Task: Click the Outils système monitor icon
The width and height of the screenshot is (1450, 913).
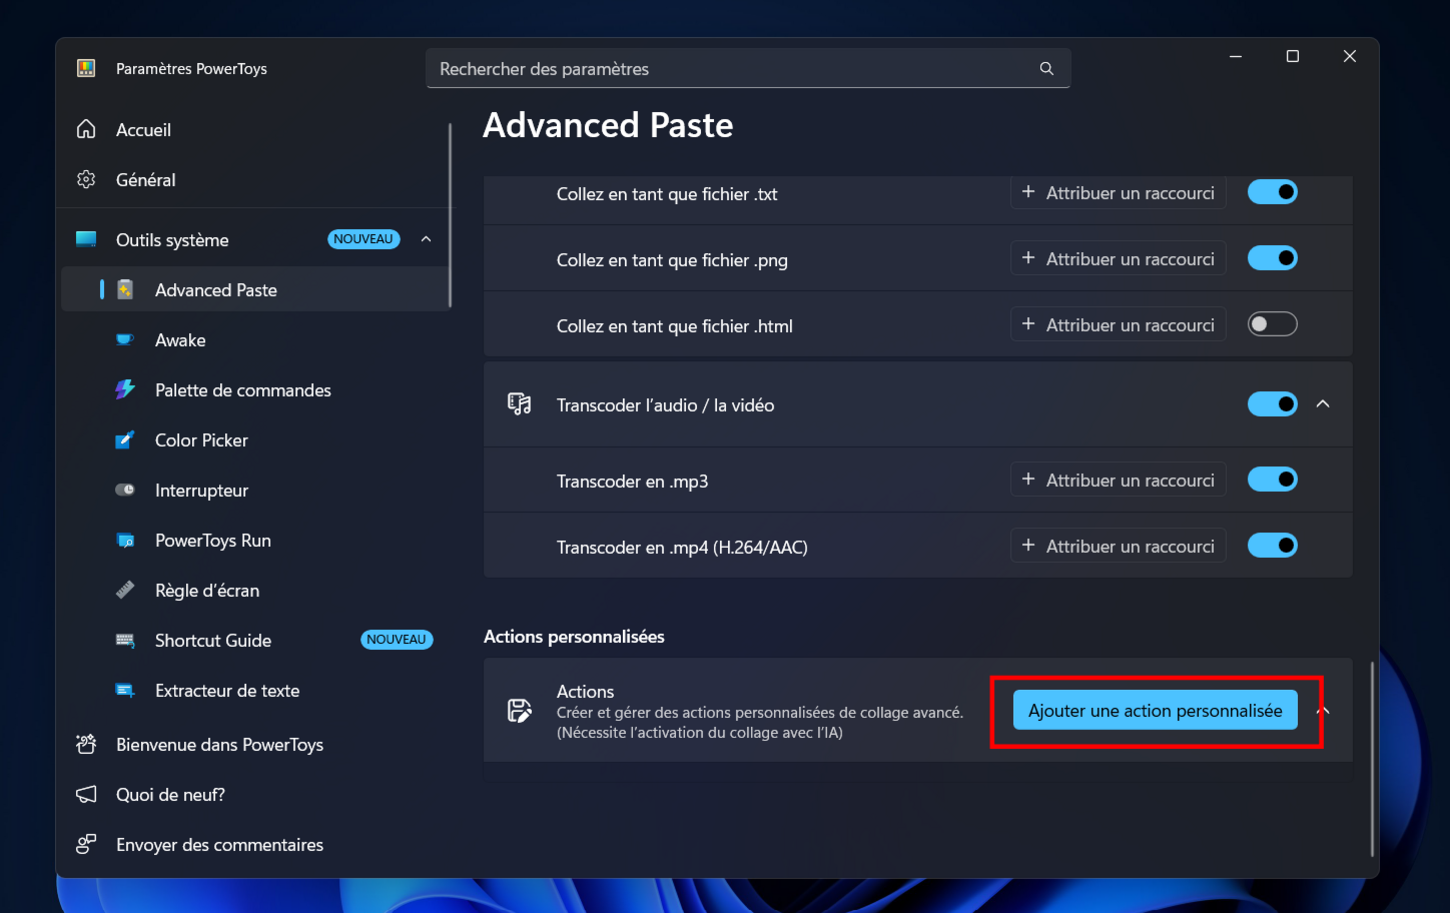Action: point(87,240)
